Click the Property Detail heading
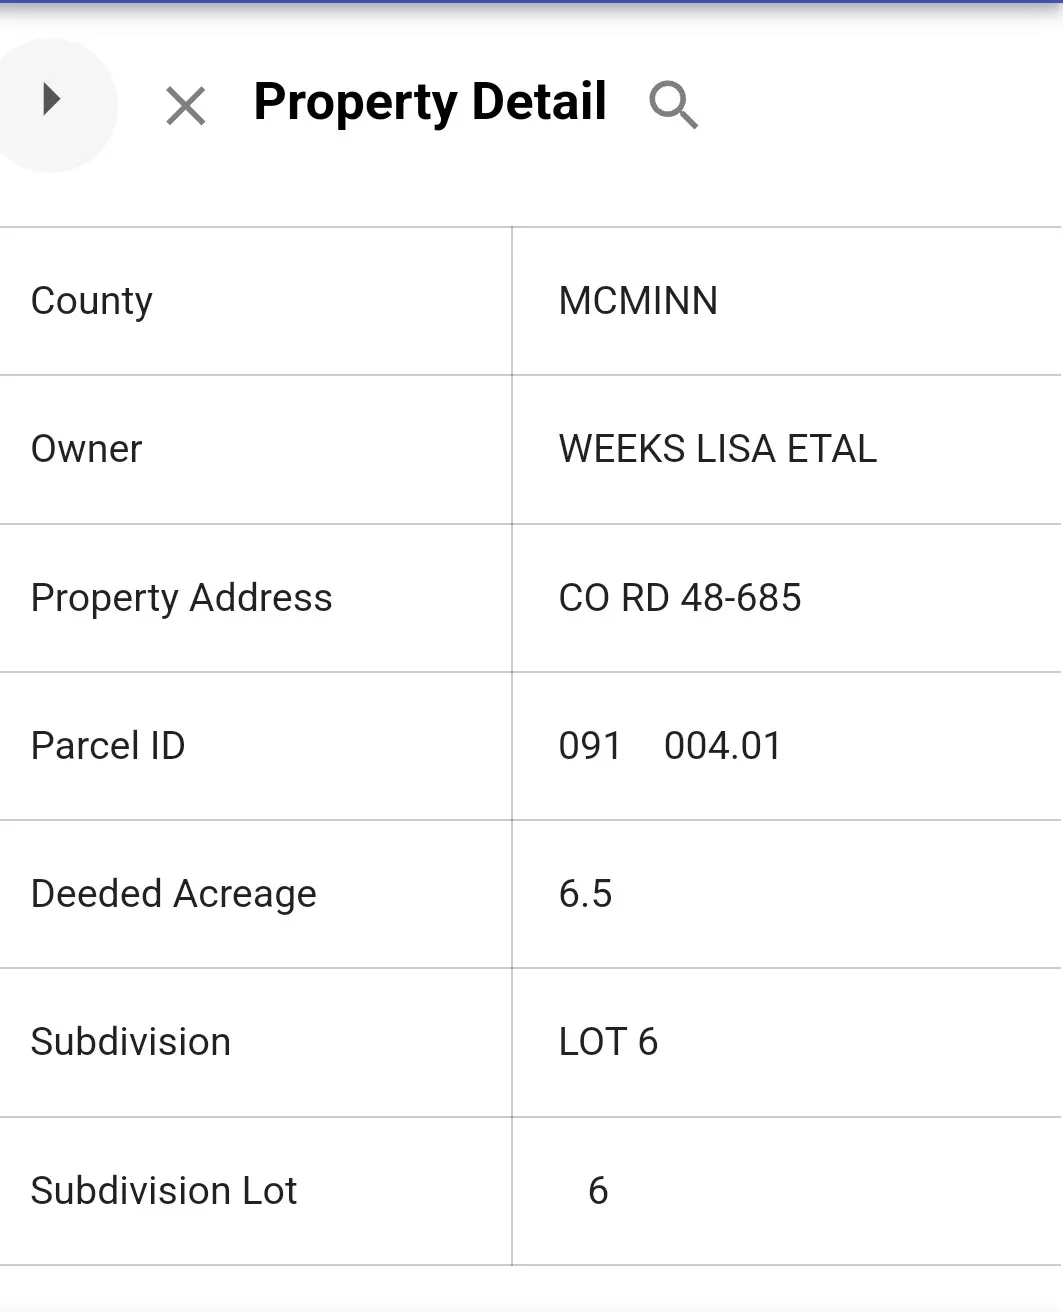The height and width of the screenshot is (1312, 1063). [430, 103]
